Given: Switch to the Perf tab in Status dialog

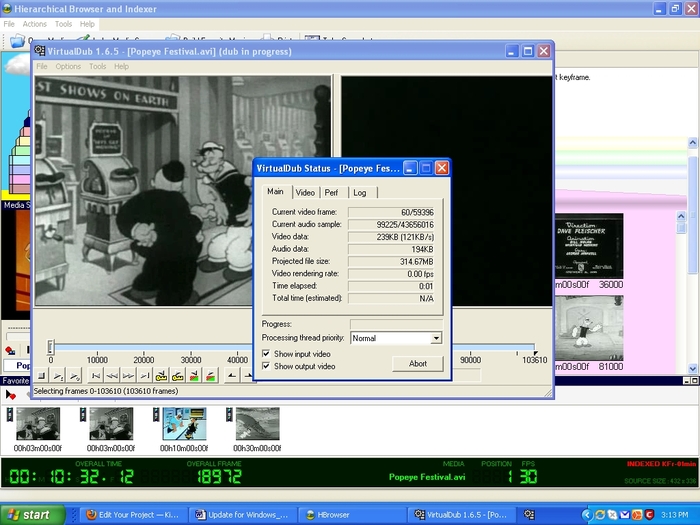Looking at the screenshot, I should click(x=331, y=192).
